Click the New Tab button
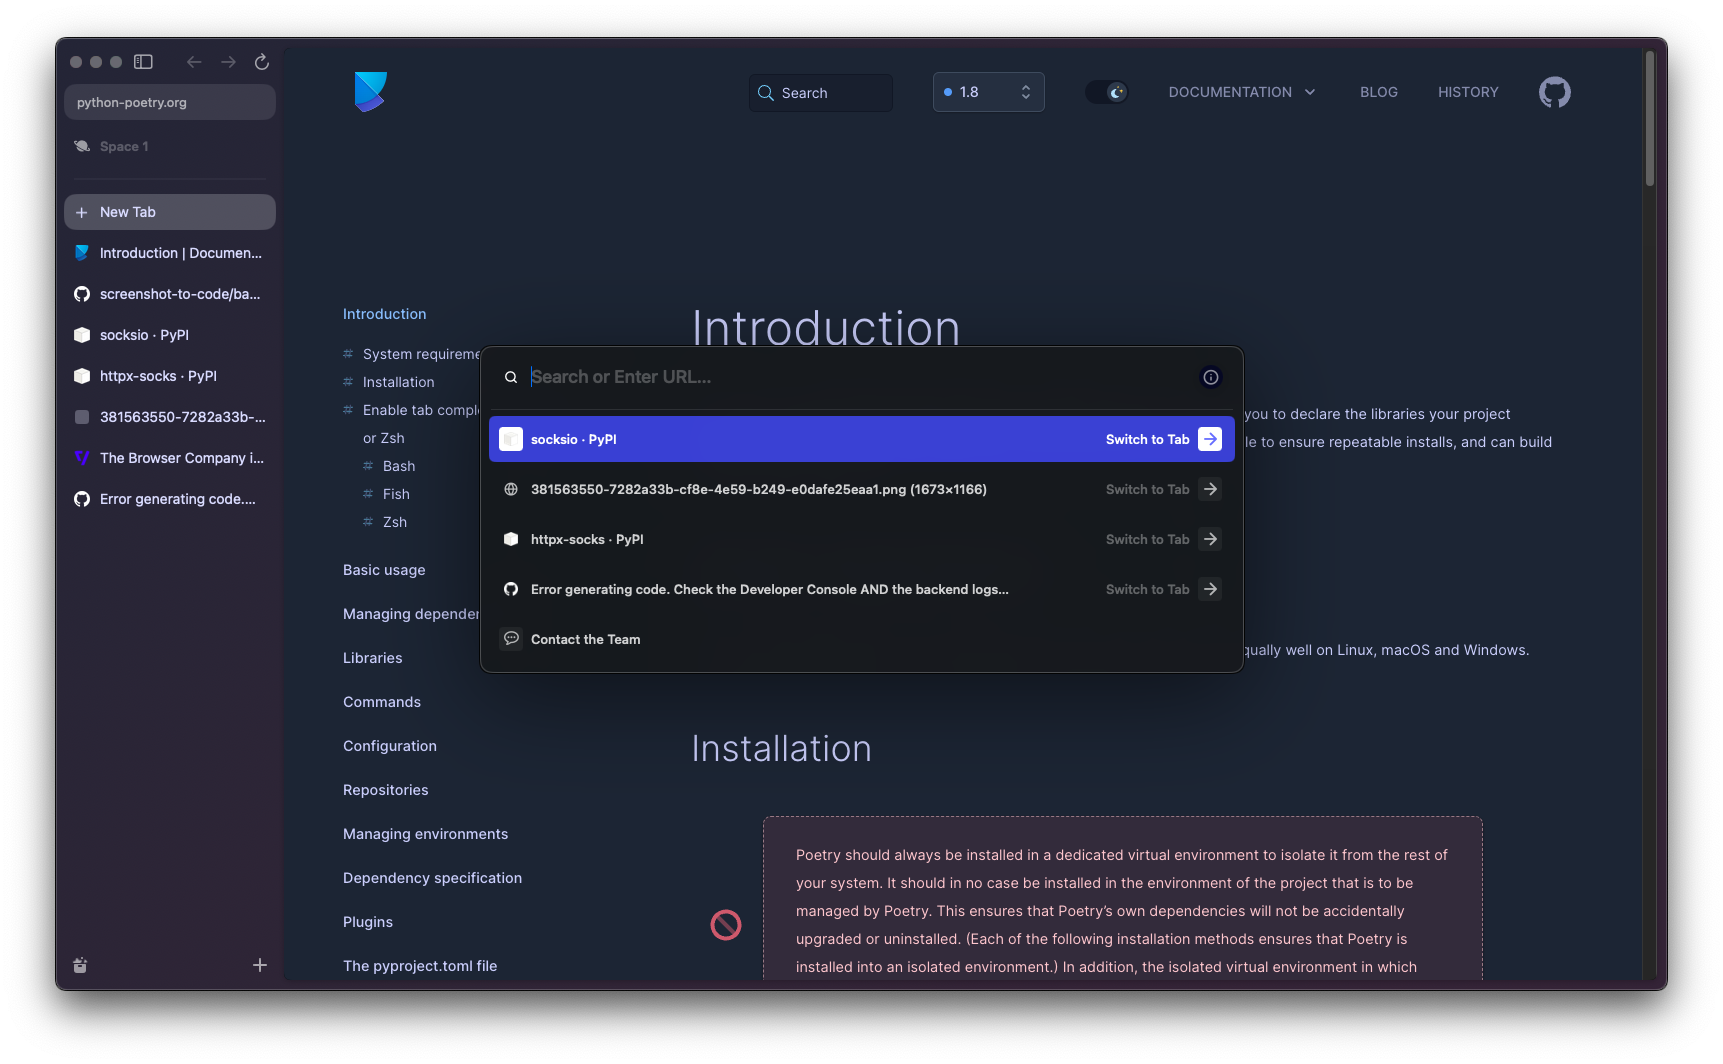The height and width of the screenshot is (1064, 1723). (169, 212)
